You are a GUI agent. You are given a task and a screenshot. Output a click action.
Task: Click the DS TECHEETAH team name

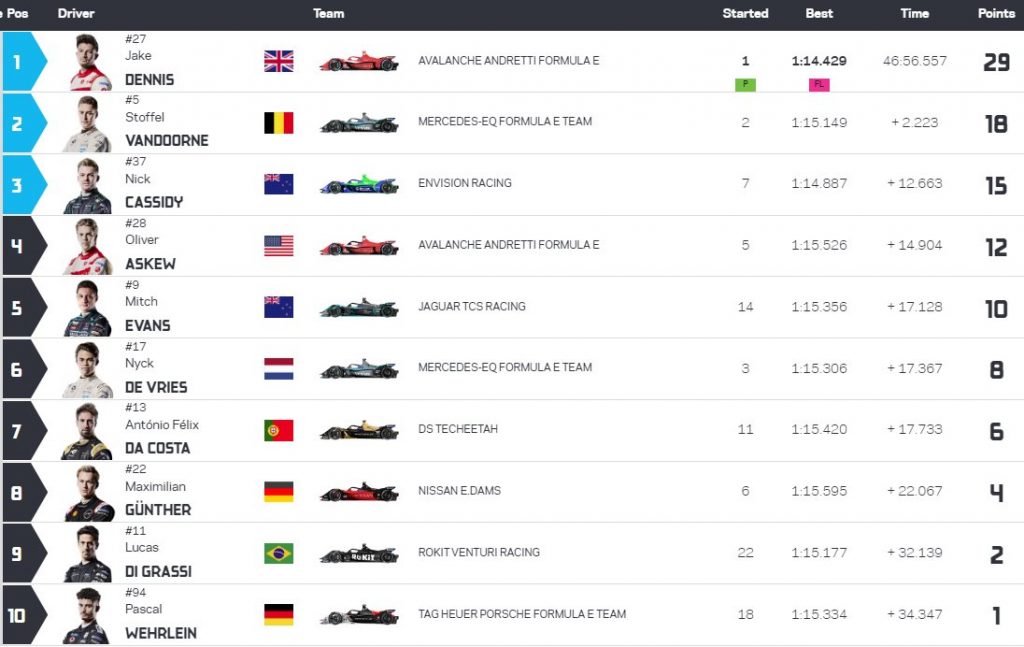tap(458, 429)
